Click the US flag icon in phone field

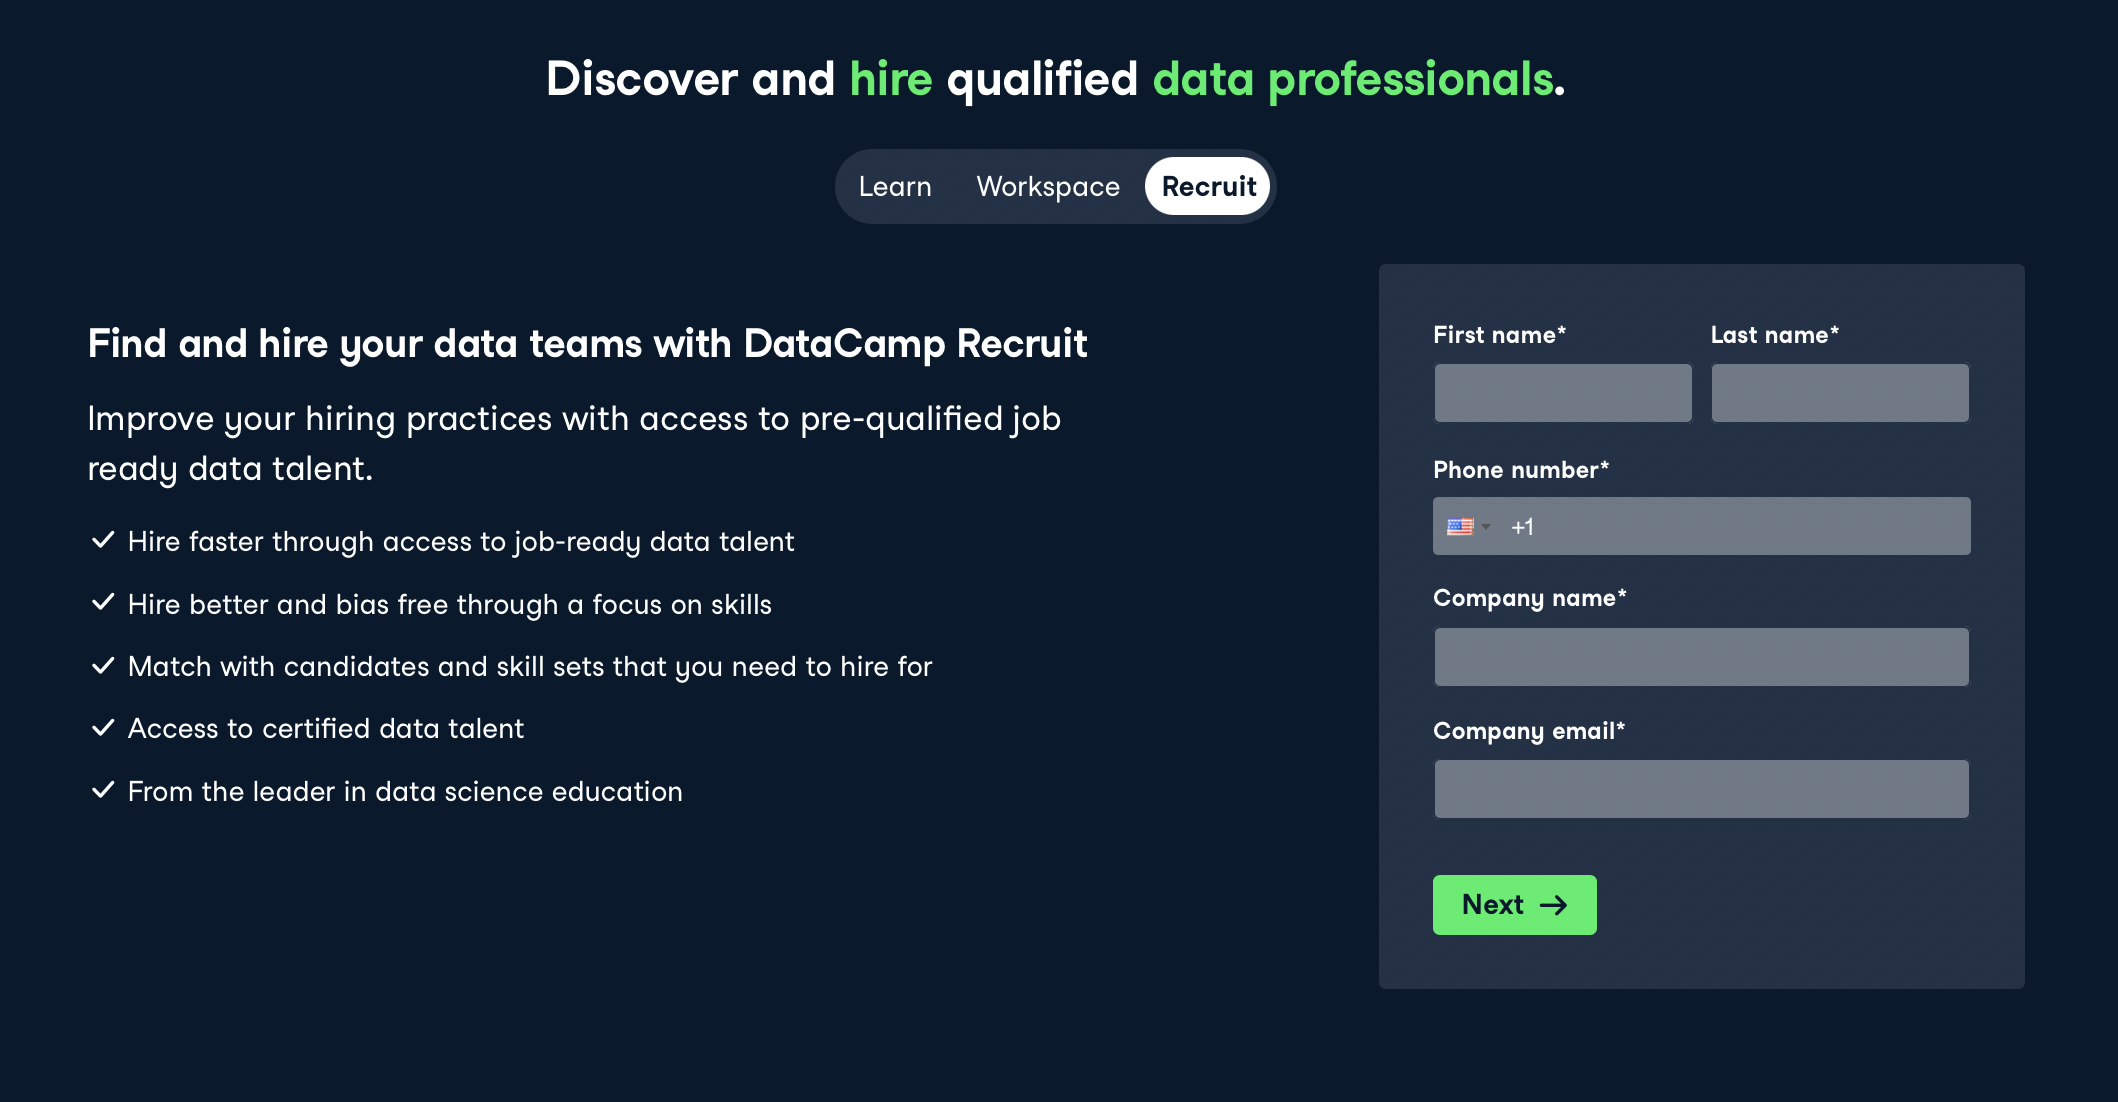point(1460,527)
